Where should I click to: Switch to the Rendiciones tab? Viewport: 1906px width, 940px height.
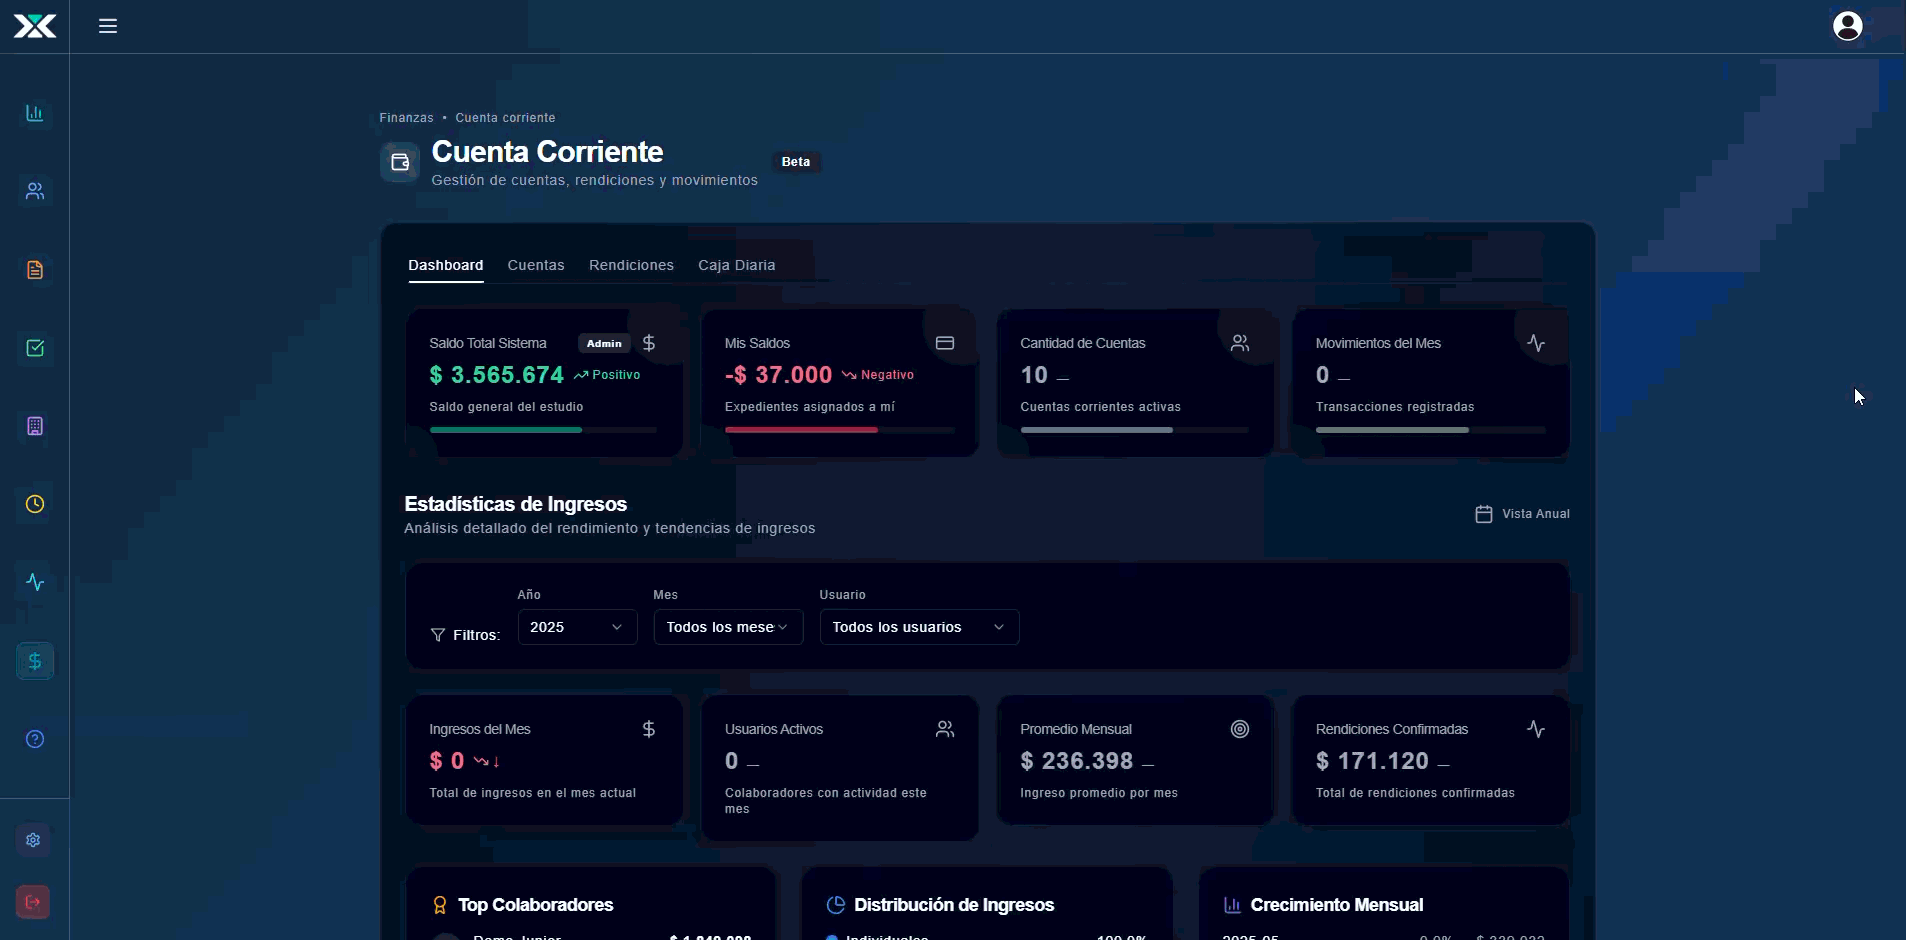tap(631, 265)
